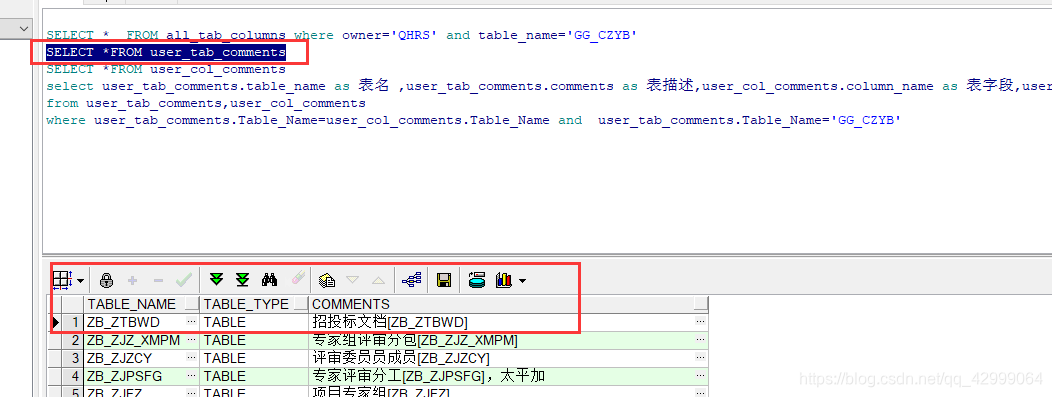Expand the chevron dropdown in left panel

pos(24,28)
